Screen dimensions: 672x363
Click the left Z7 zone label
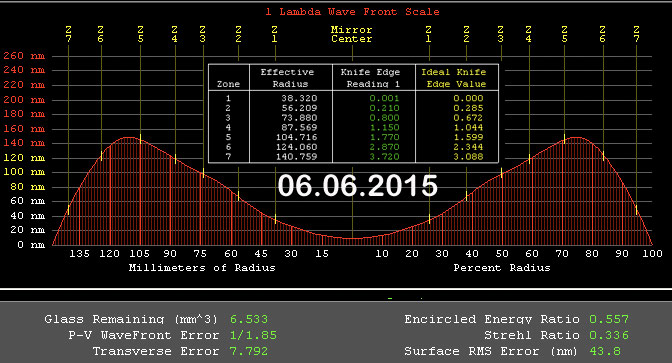coord(69,34)
